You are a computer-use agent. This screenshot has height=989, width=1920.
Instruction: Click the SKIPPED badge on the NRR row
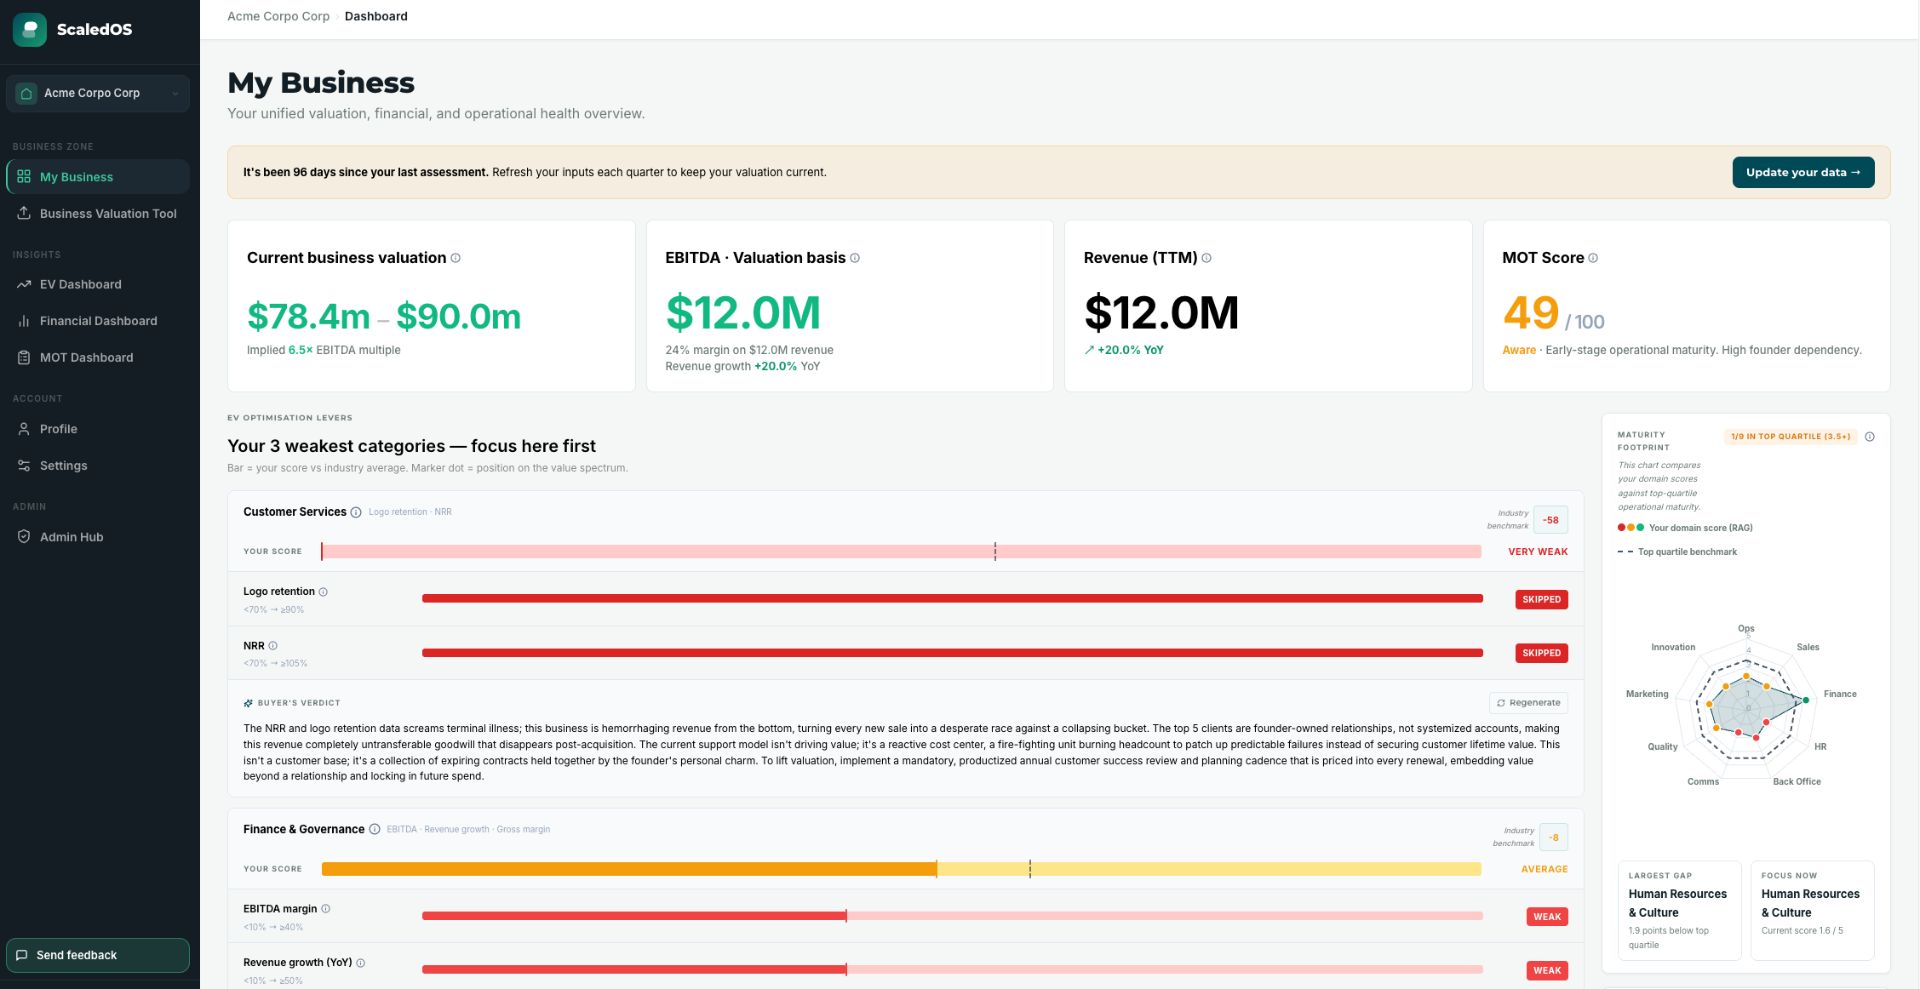[x=1542, y=653]
